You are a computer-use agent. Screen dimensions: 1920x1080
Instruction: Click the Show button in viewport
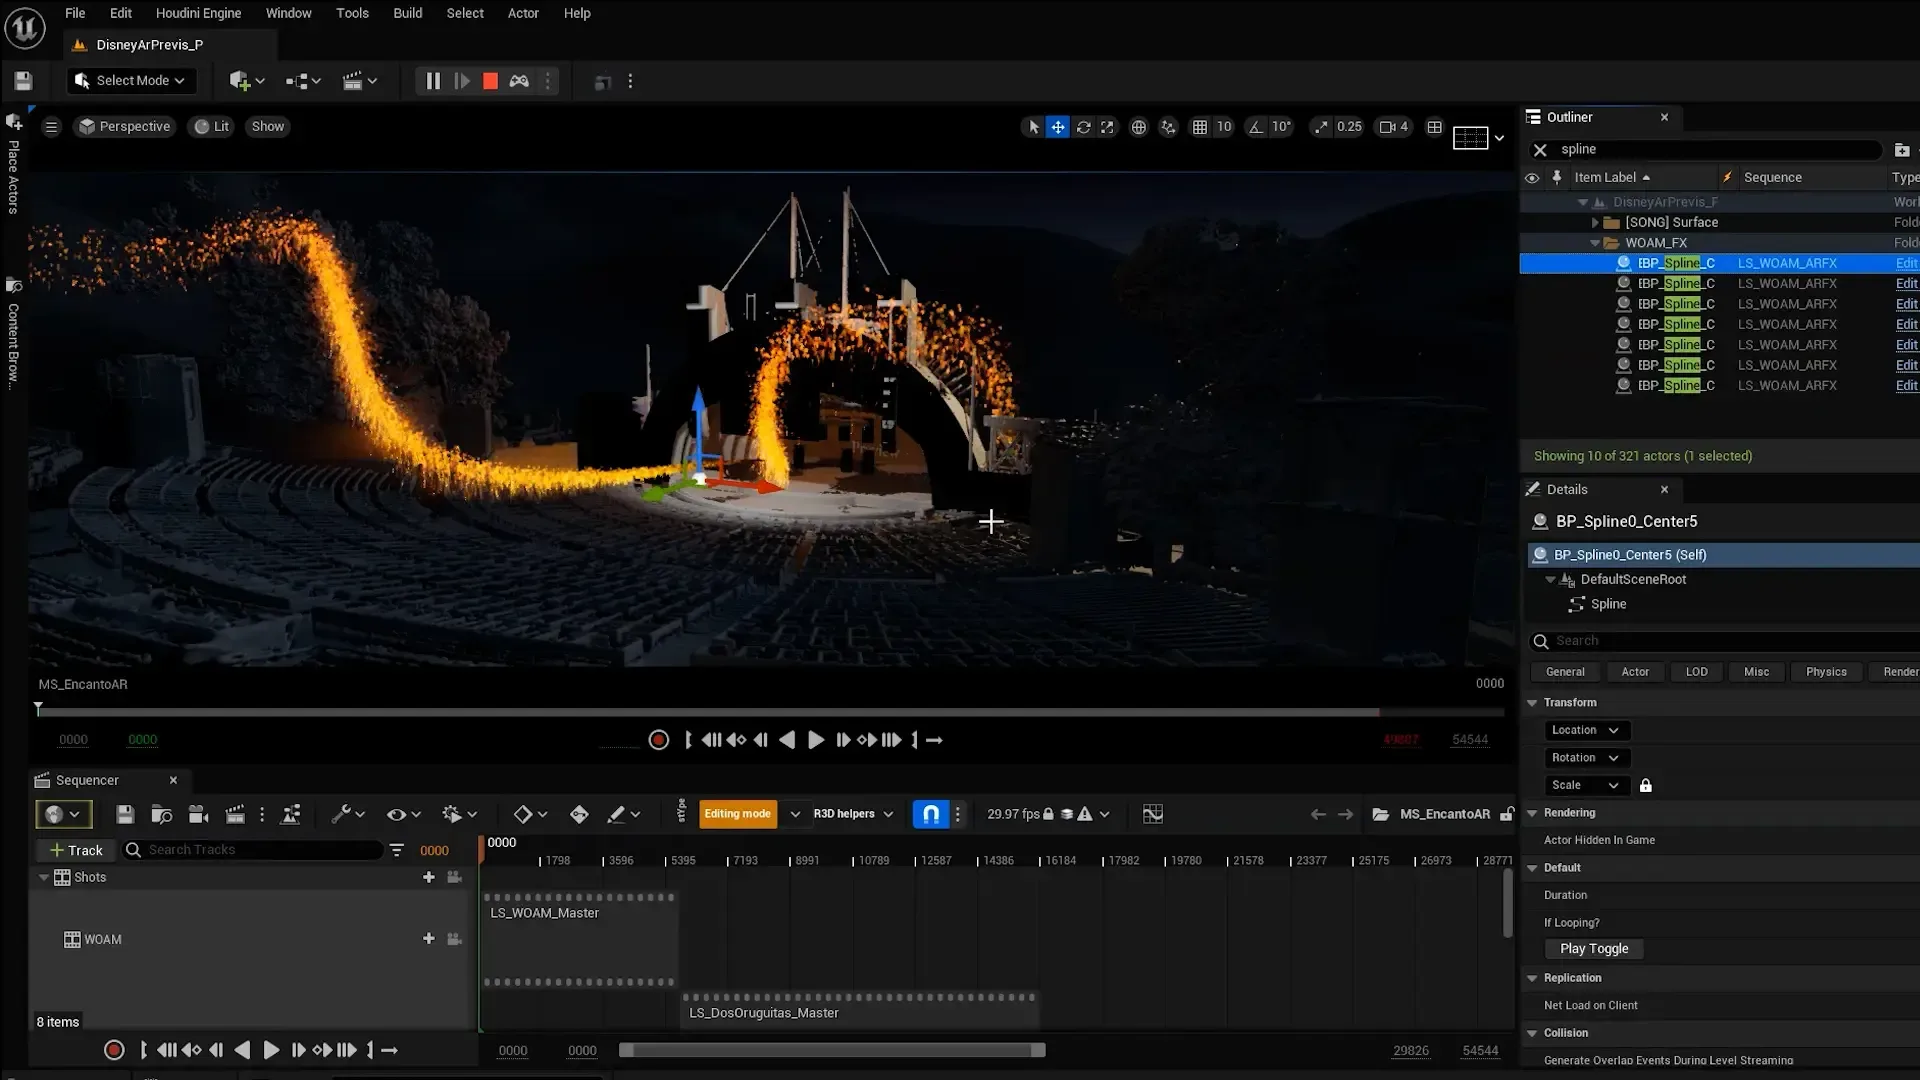268,127
